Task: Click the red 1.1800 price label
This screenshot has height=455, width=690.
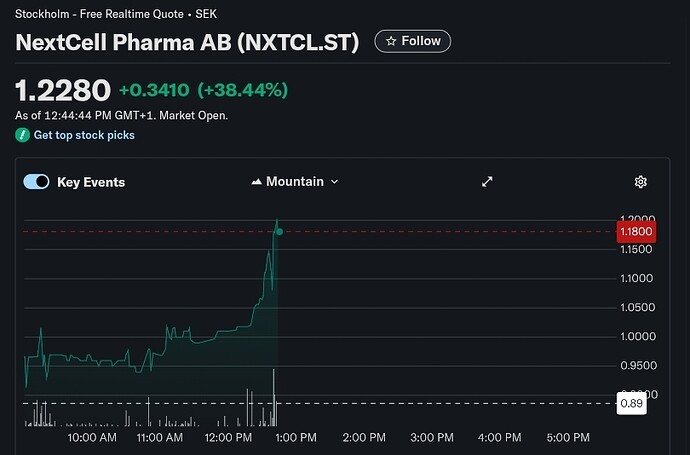Action: (x=637, y=232)
